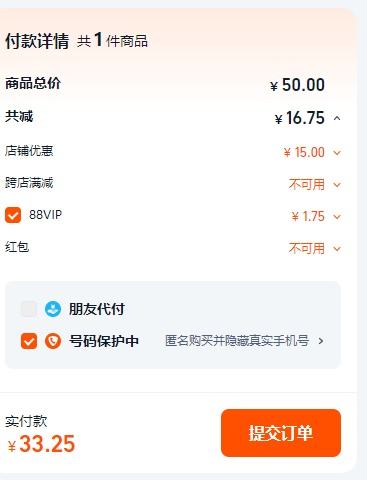This screenshot has width=367, height=480.
Task: Open 匿名购买并隐藏真实手机号 details
Action: [x=237, y=341]
